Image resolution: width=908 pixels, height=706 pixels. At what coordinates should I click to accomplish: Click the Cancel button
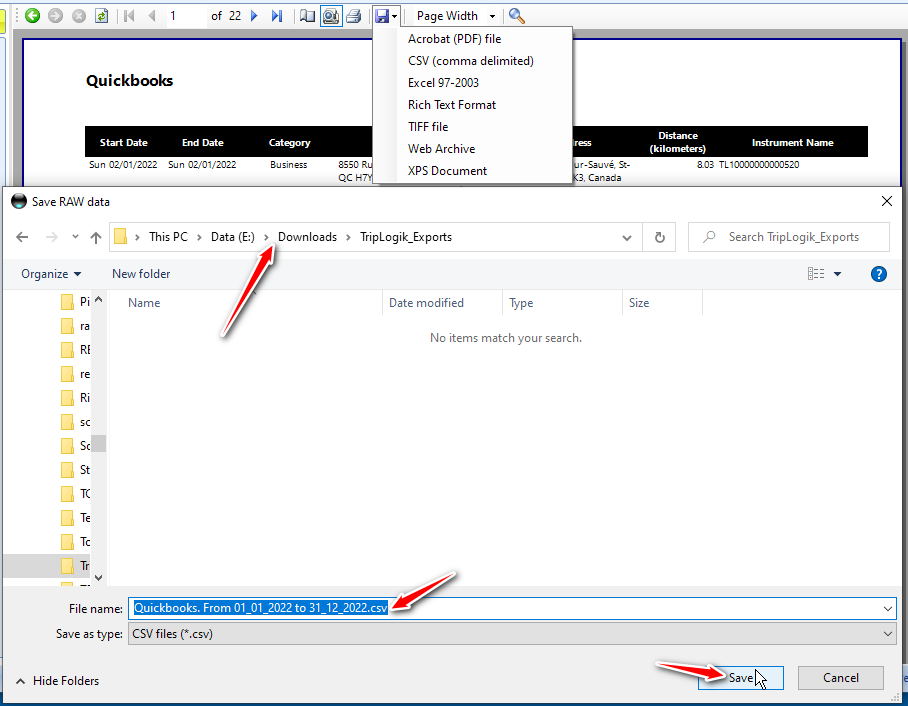click(841, 678)
